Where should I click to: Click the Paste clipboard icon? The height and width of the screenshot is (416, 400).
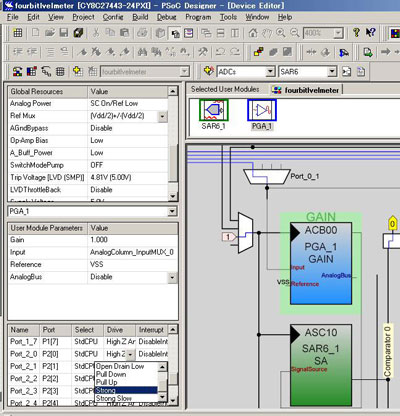pyautogui.click(x=124, y=33)
